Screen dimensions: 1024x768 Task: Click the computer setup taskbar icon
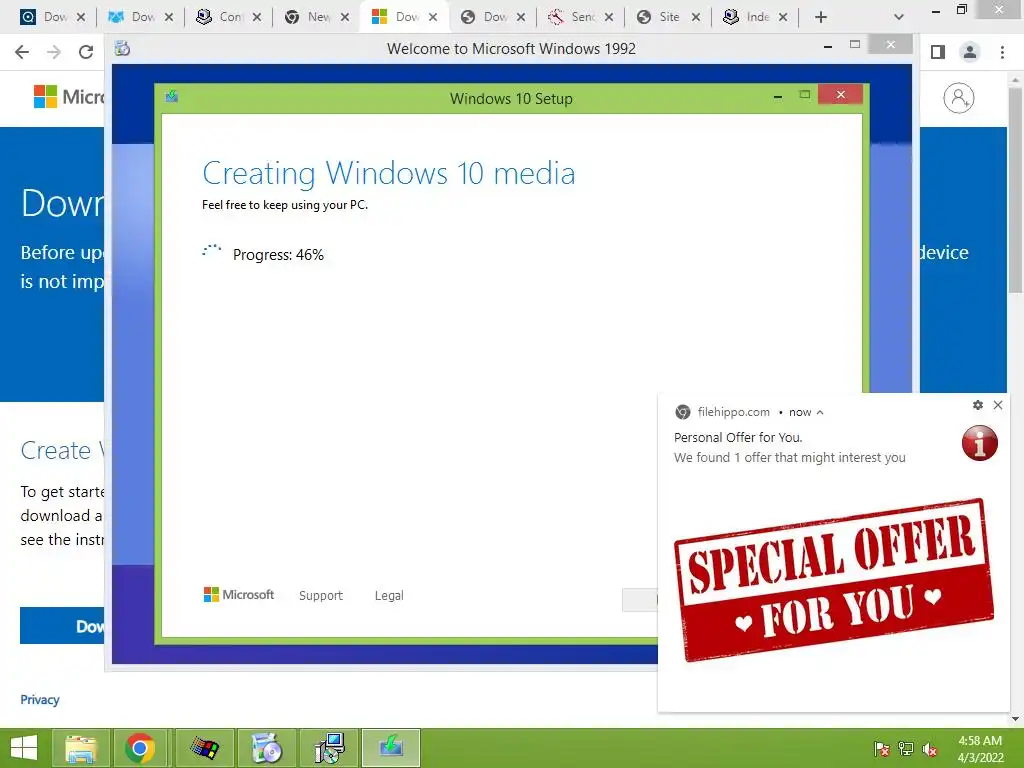(329, 748)
